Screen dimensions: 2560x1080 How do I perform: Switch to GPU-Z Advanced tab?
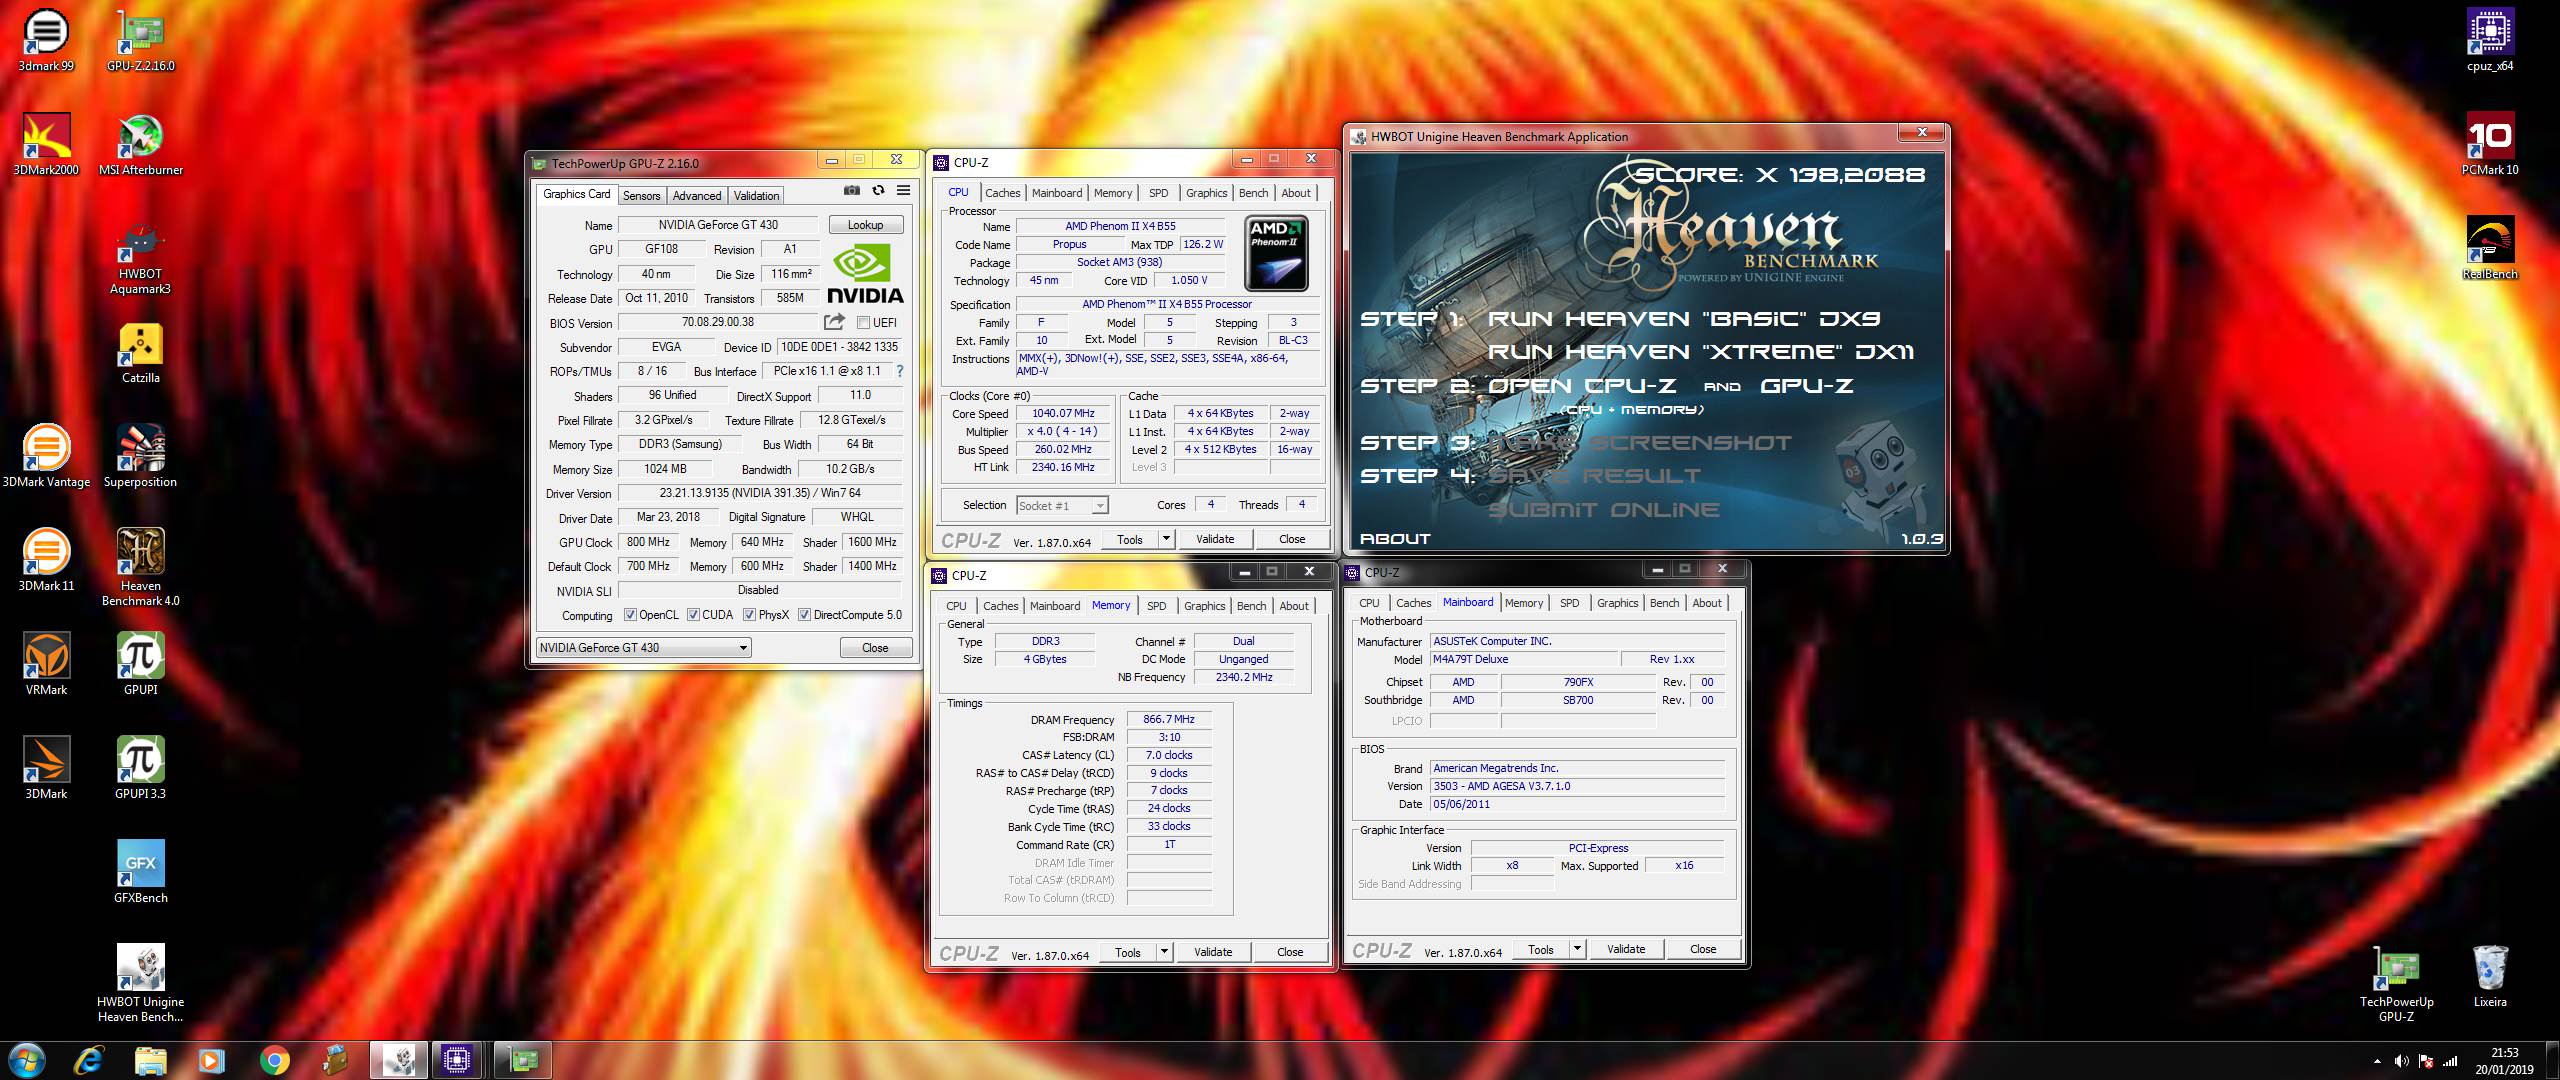[697, 196]
